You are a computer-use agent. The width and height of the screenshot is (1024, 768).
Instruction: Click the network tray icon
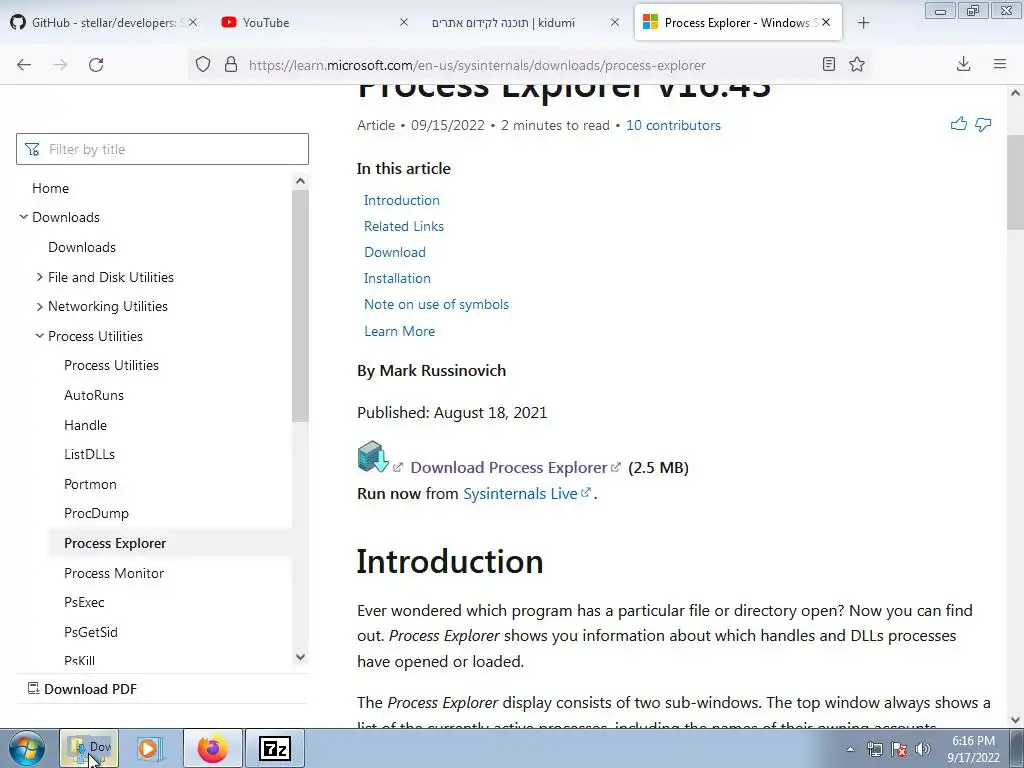pos(874,749)
